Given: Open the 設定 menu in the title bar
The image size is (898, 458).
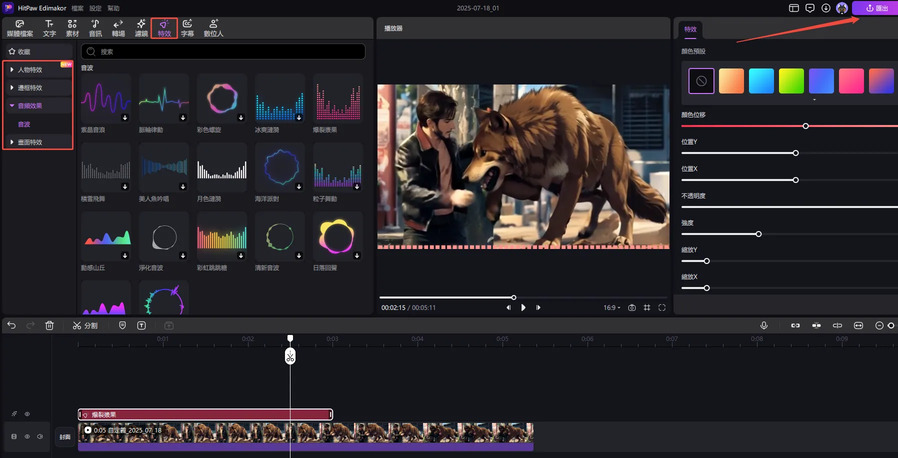Looking at the screenshot, I should click(95, 7).
